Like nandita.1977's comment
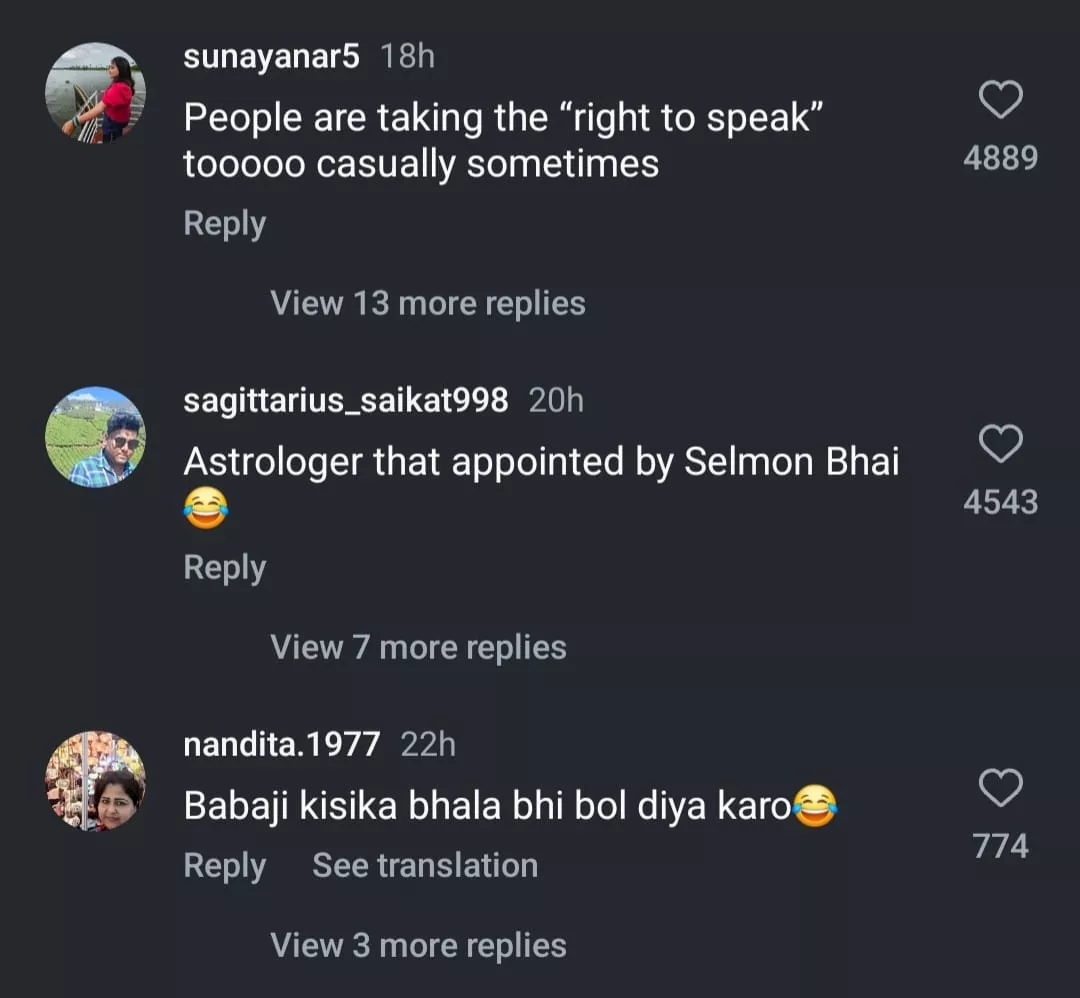 (1000, 788)
